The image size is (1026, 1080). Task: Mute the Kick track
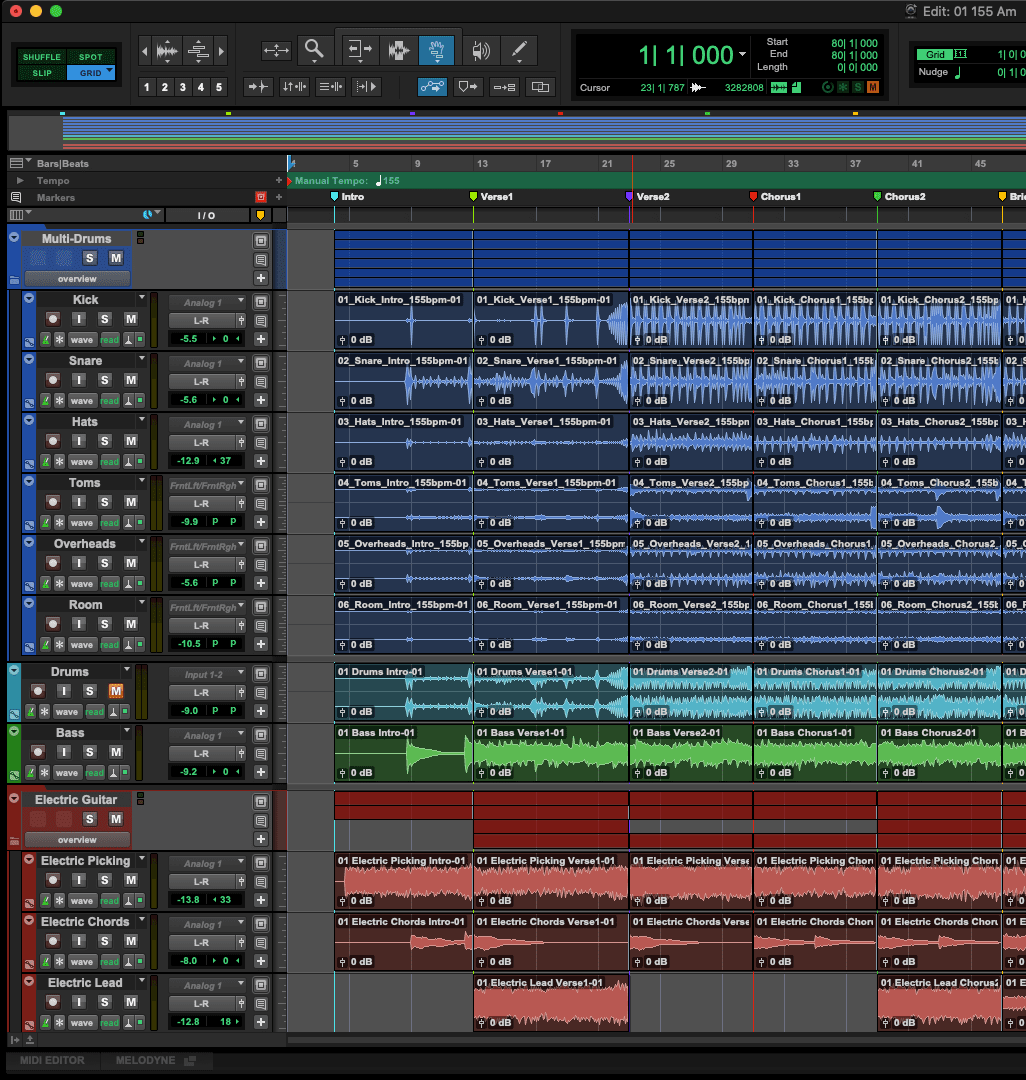click(x=130, y=319)
